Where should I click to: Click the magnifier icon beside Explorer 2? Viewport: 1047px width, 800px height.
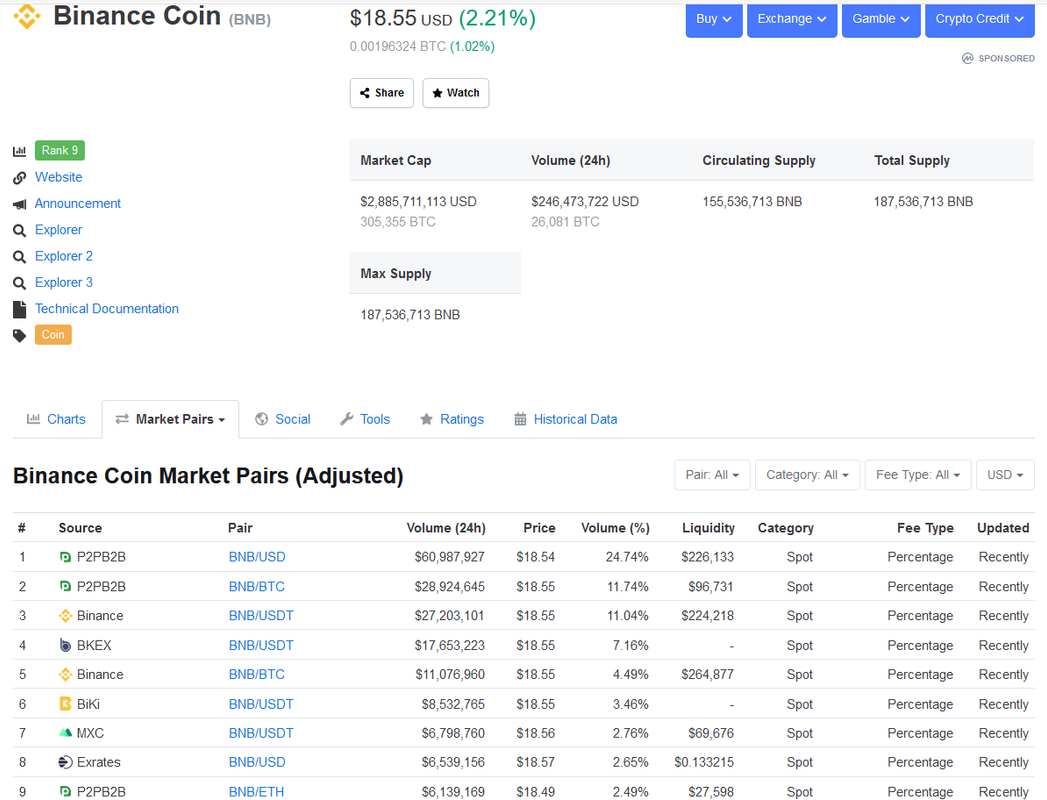(19, 256)
